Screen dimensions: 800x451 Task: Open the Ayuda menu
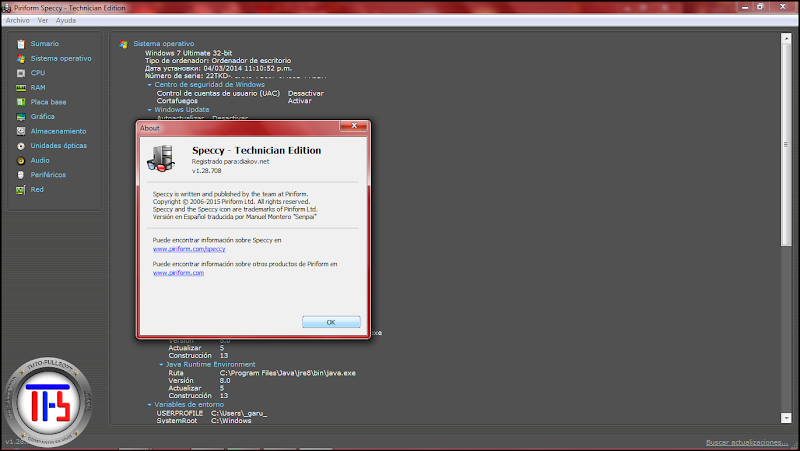pos(66,20)
